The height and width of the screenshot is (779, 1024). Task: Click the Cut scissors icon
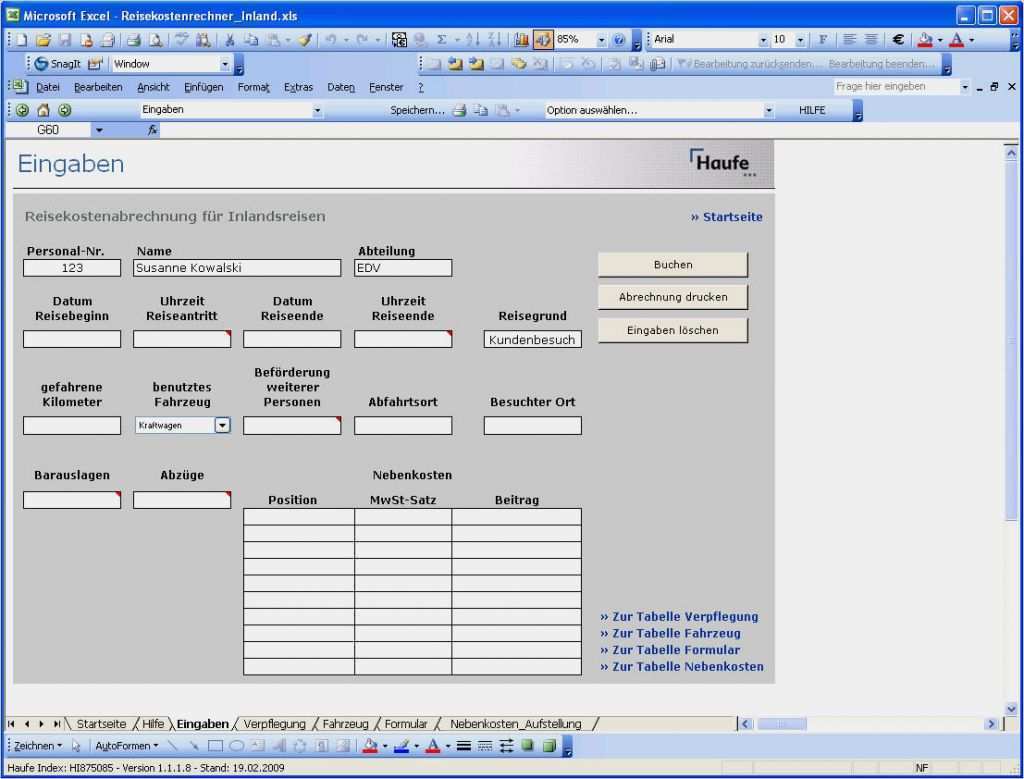coord(229,40)
